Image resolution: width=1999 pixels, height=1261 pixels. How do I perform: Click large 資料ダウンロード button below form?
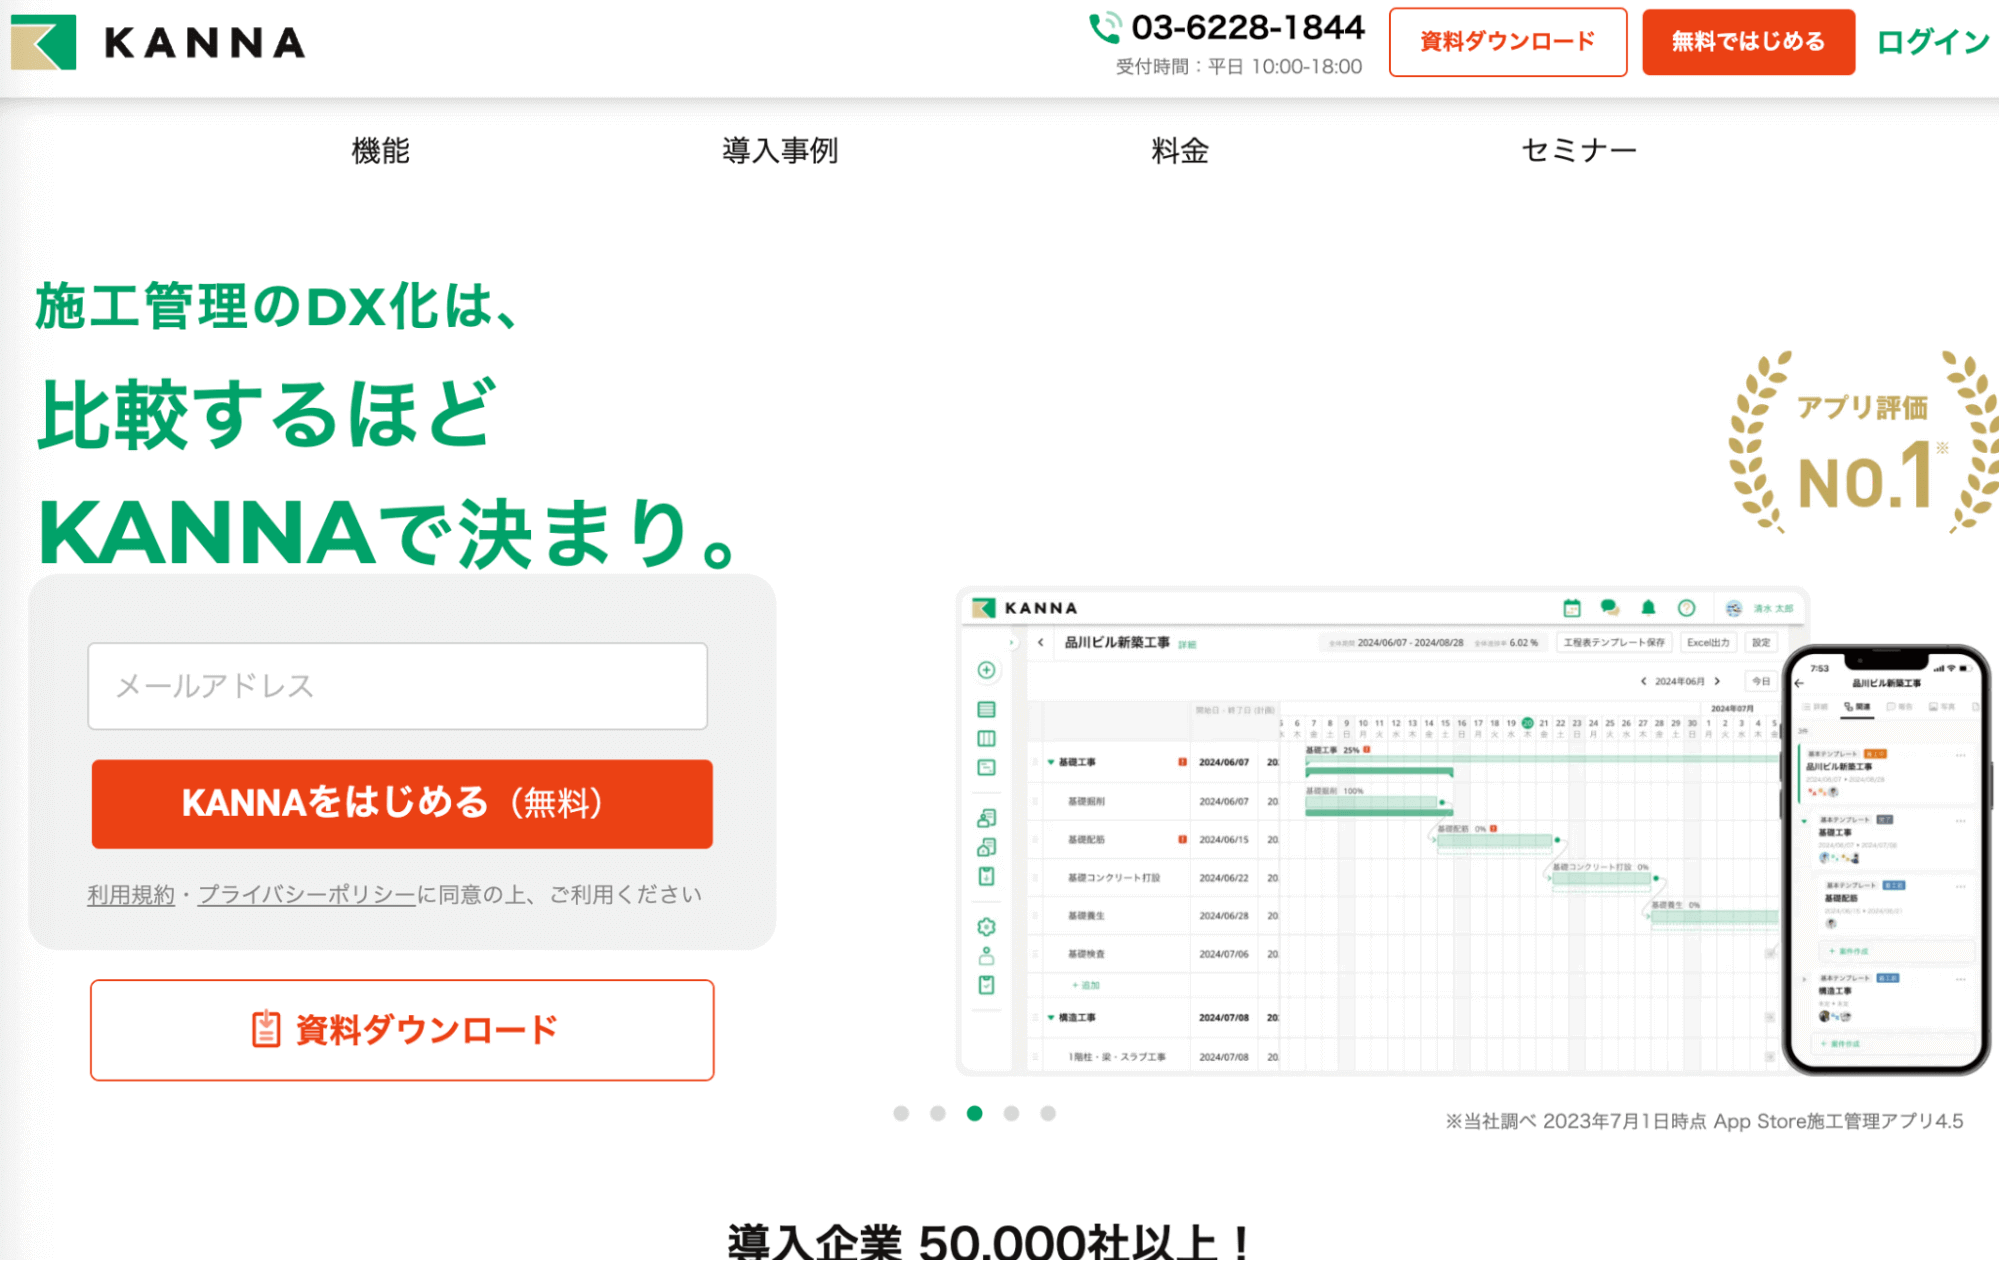click(x=402, y=1030)
